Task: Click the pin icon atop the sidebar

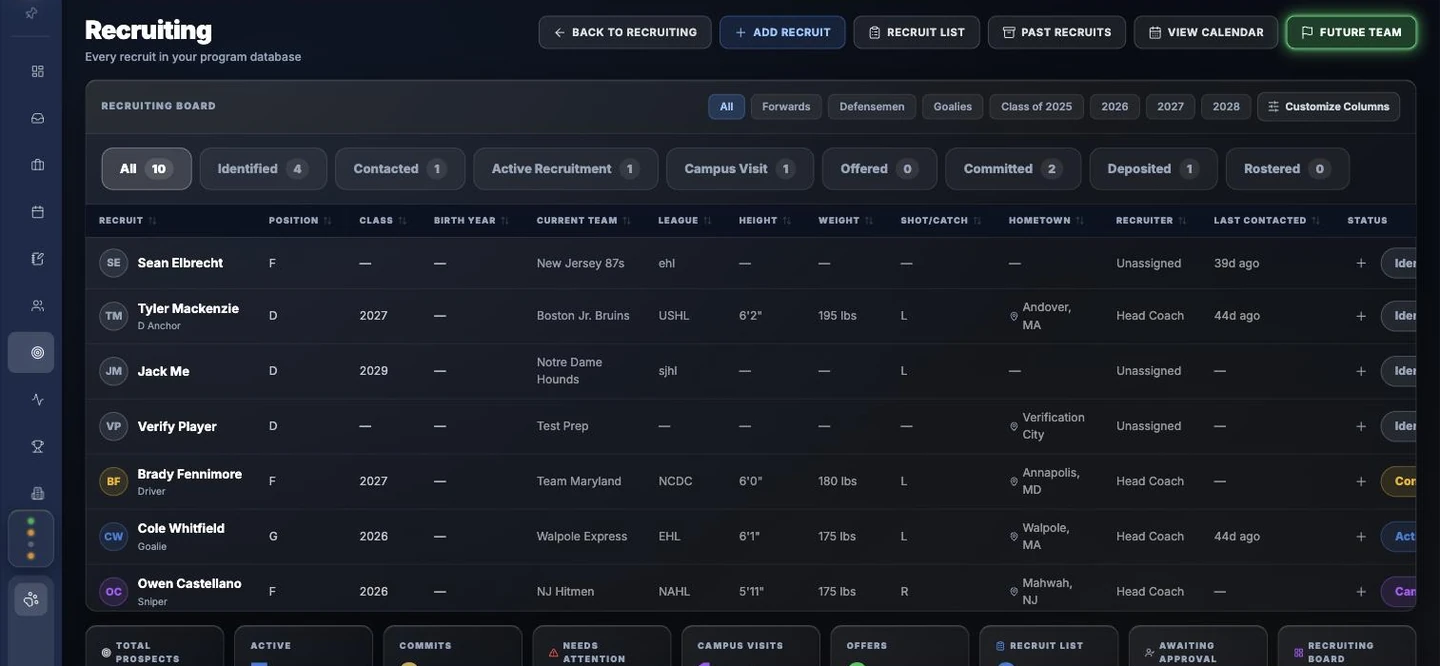Action: pyautogui.click(x=31, y=13)
